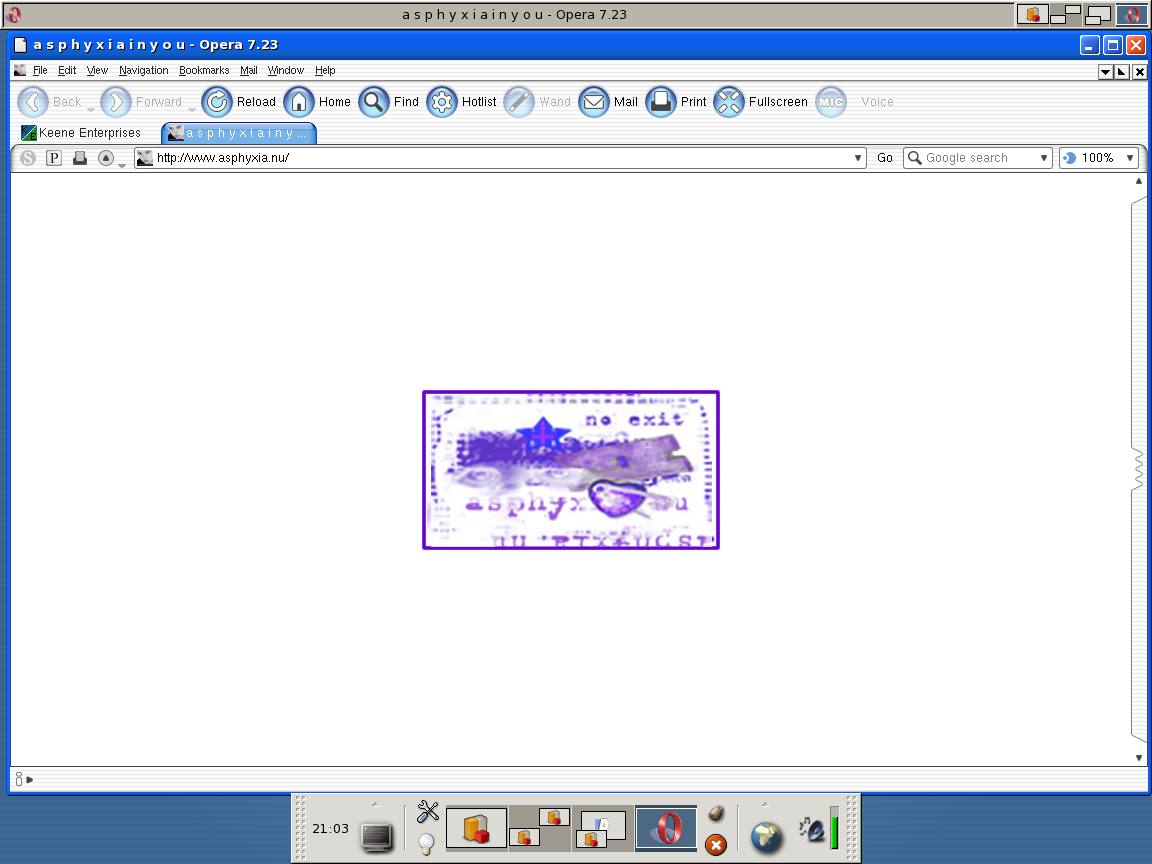Toggle the small printer icon in address bar

click(79, 158)
